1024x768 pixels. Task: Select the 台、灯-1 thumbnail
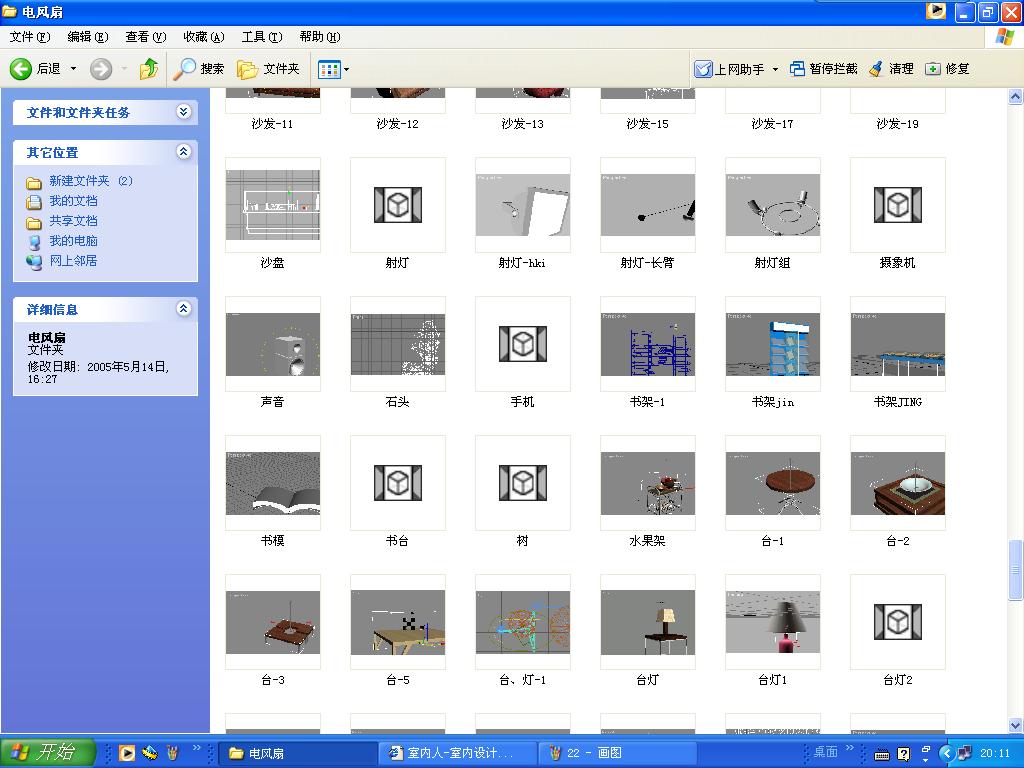point(522,622)
